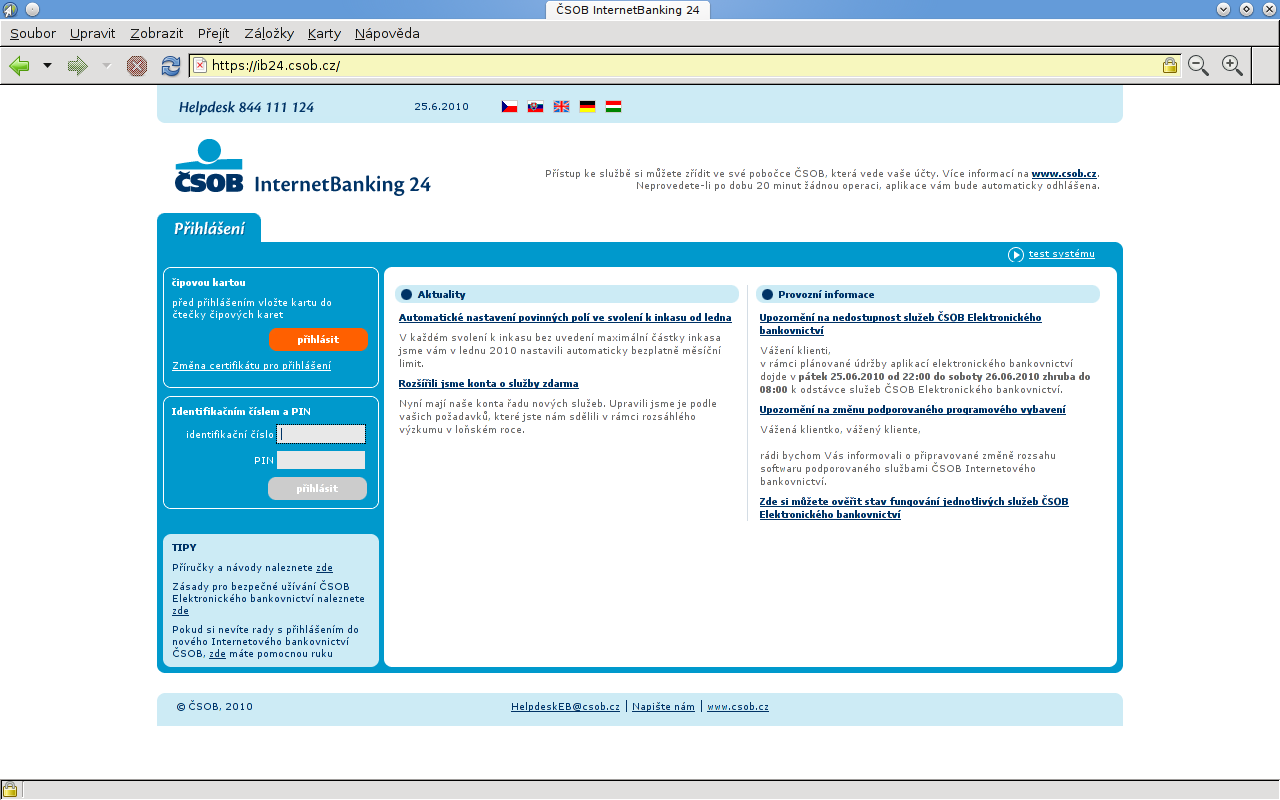Click the date 25.6.2010 text
Screen dimensions: 1280x800
441,106
